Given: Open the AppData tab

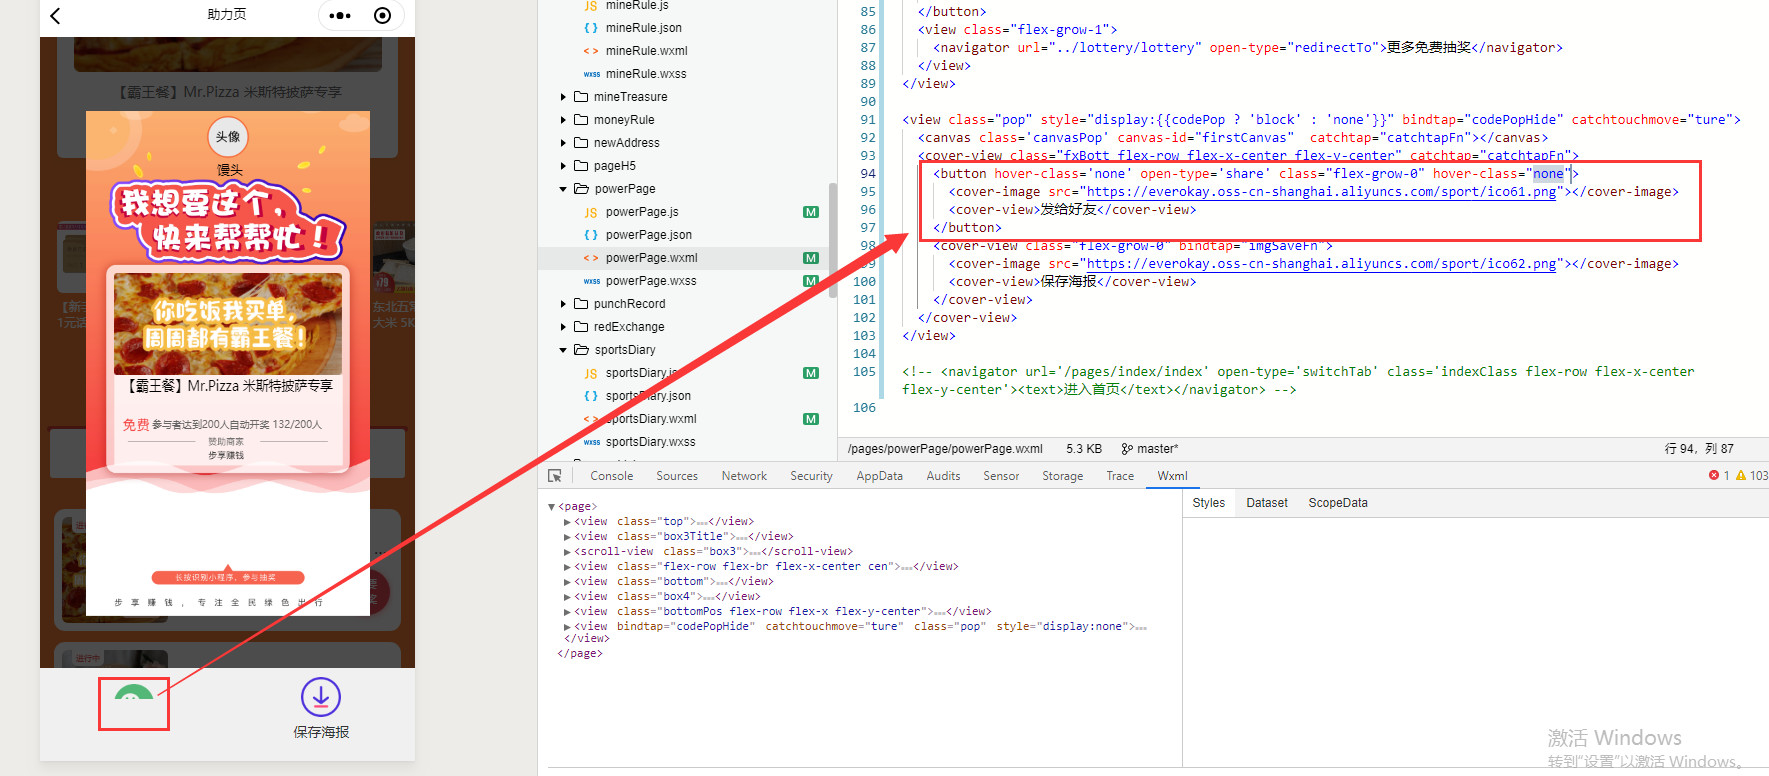Looking at the screenshot, I should click(x=879, y=476).
